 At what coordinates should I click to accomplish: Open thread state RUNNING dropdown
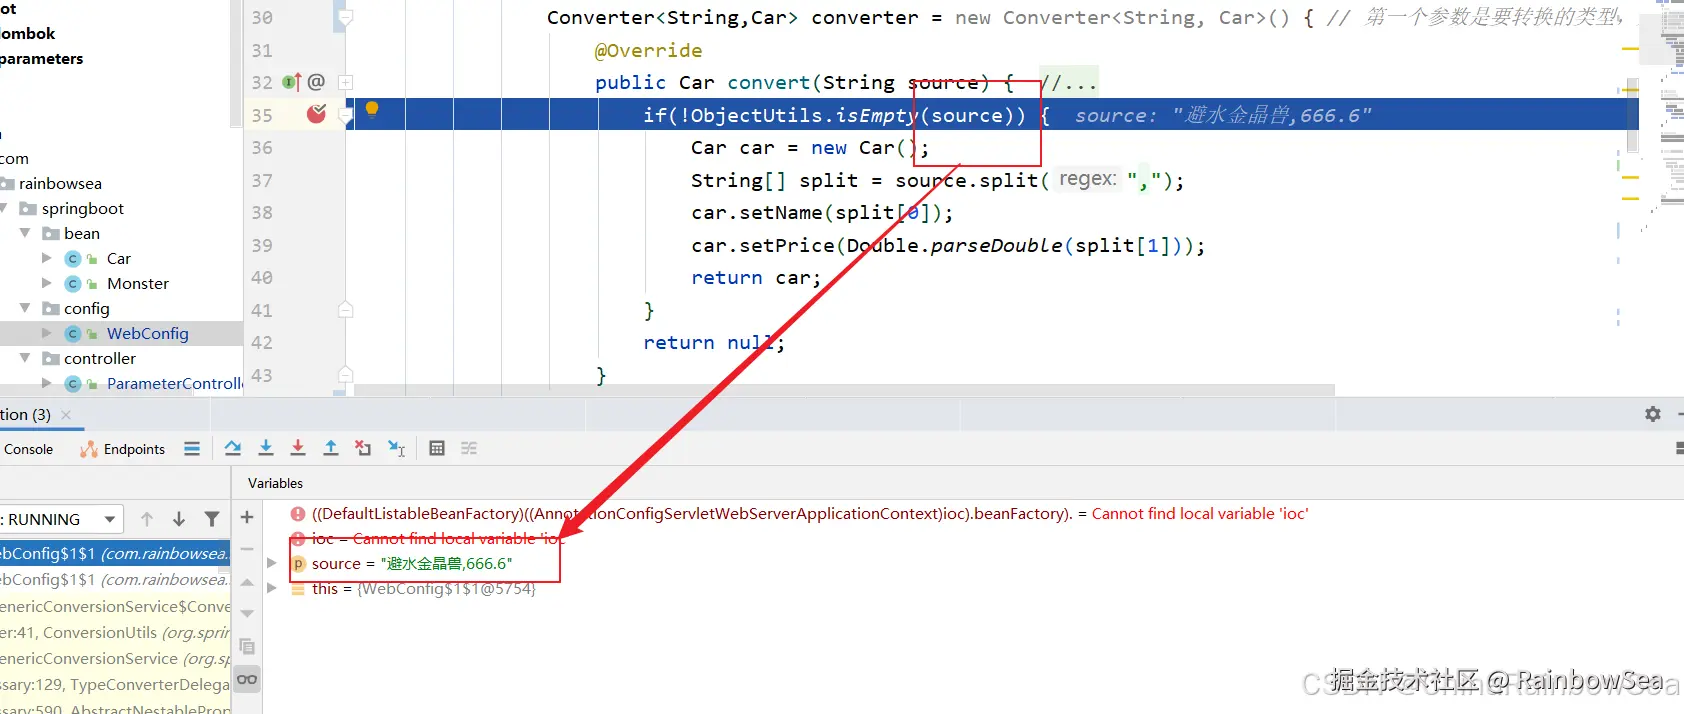(62, 519)
